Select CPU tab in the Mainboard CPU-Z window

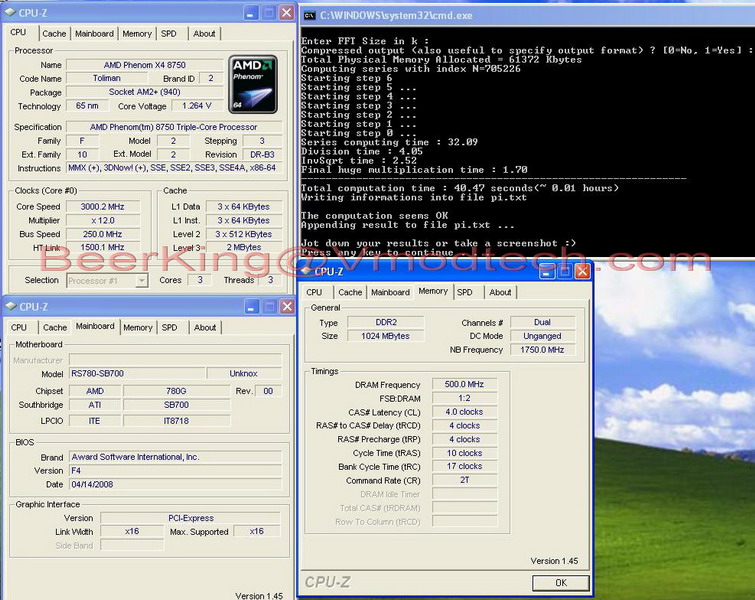[19, 327]
